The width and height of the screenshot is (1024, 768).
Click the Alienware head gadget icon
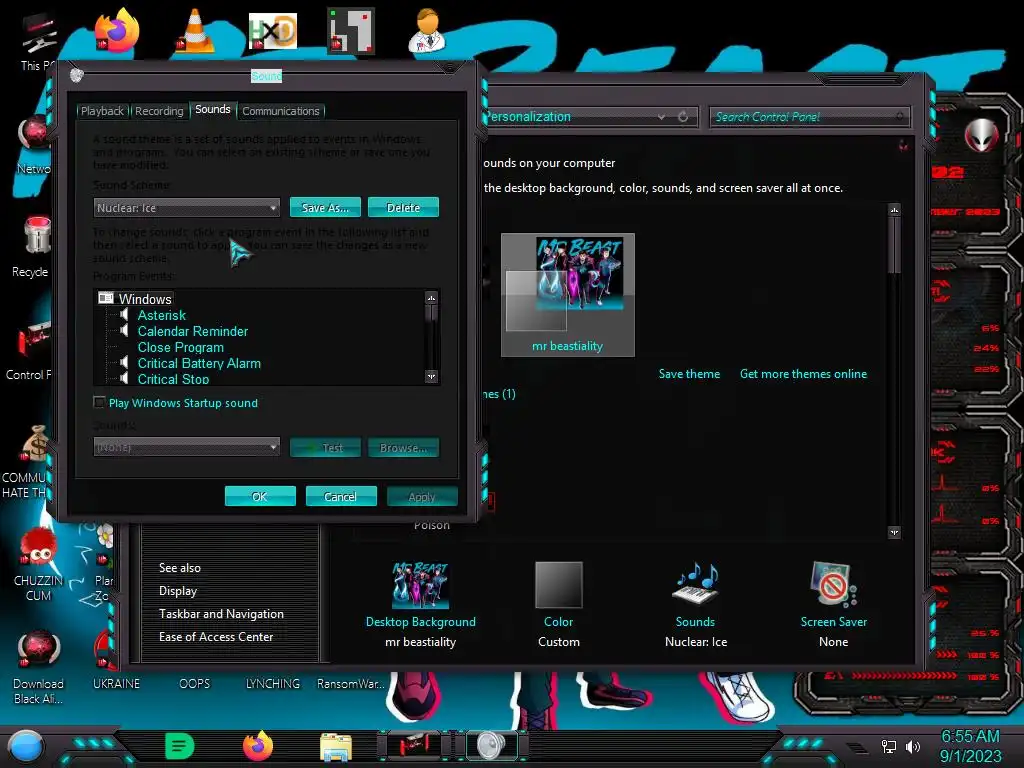coord(981,135)
